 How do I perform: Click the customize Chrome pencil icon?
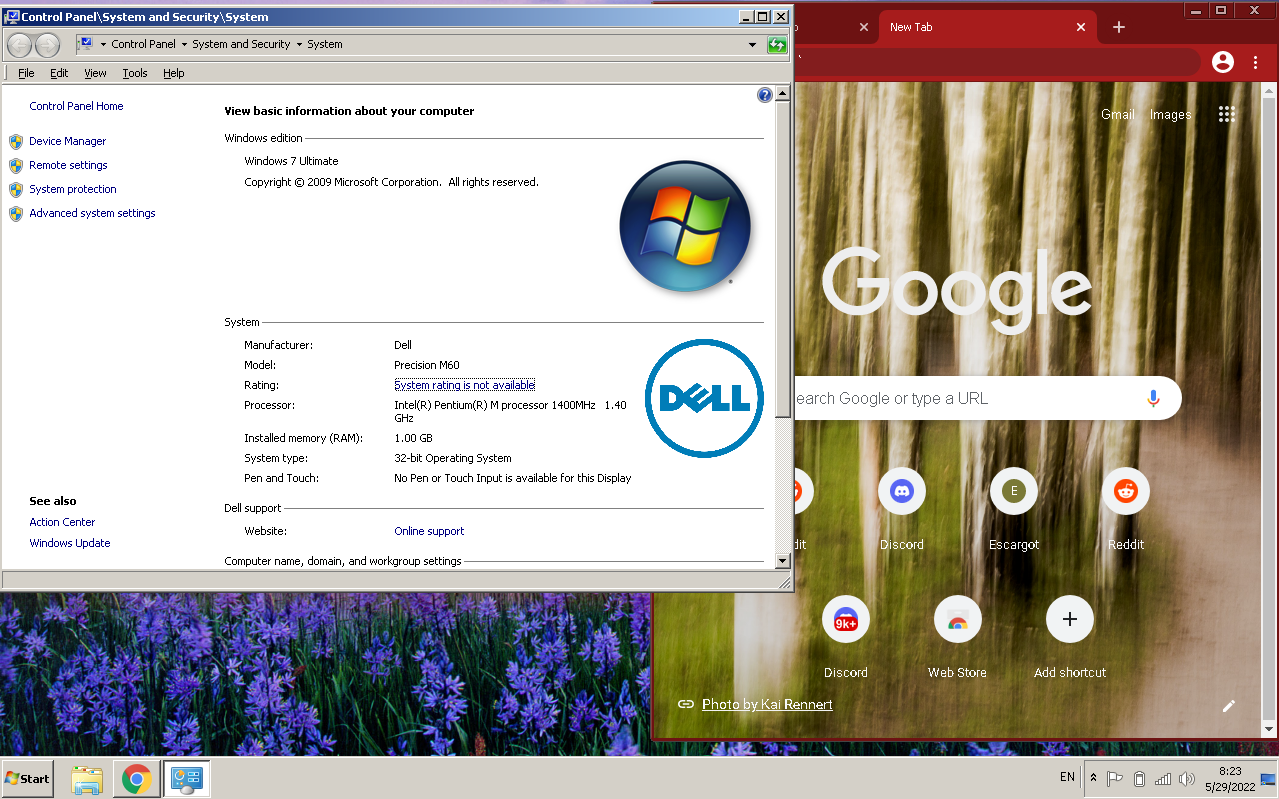click(1228, 707)
